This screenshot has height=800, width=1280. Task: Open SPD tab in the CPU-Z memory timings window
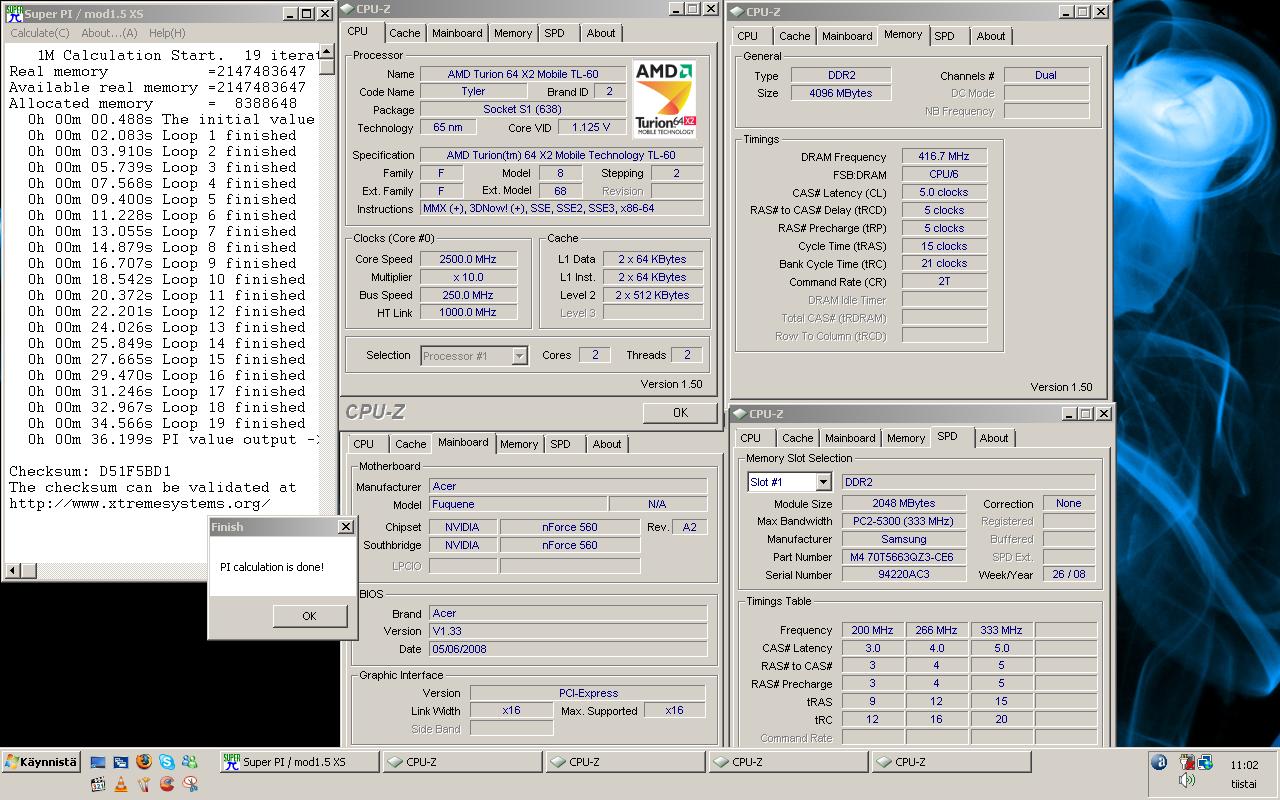(x=944, y=36)
